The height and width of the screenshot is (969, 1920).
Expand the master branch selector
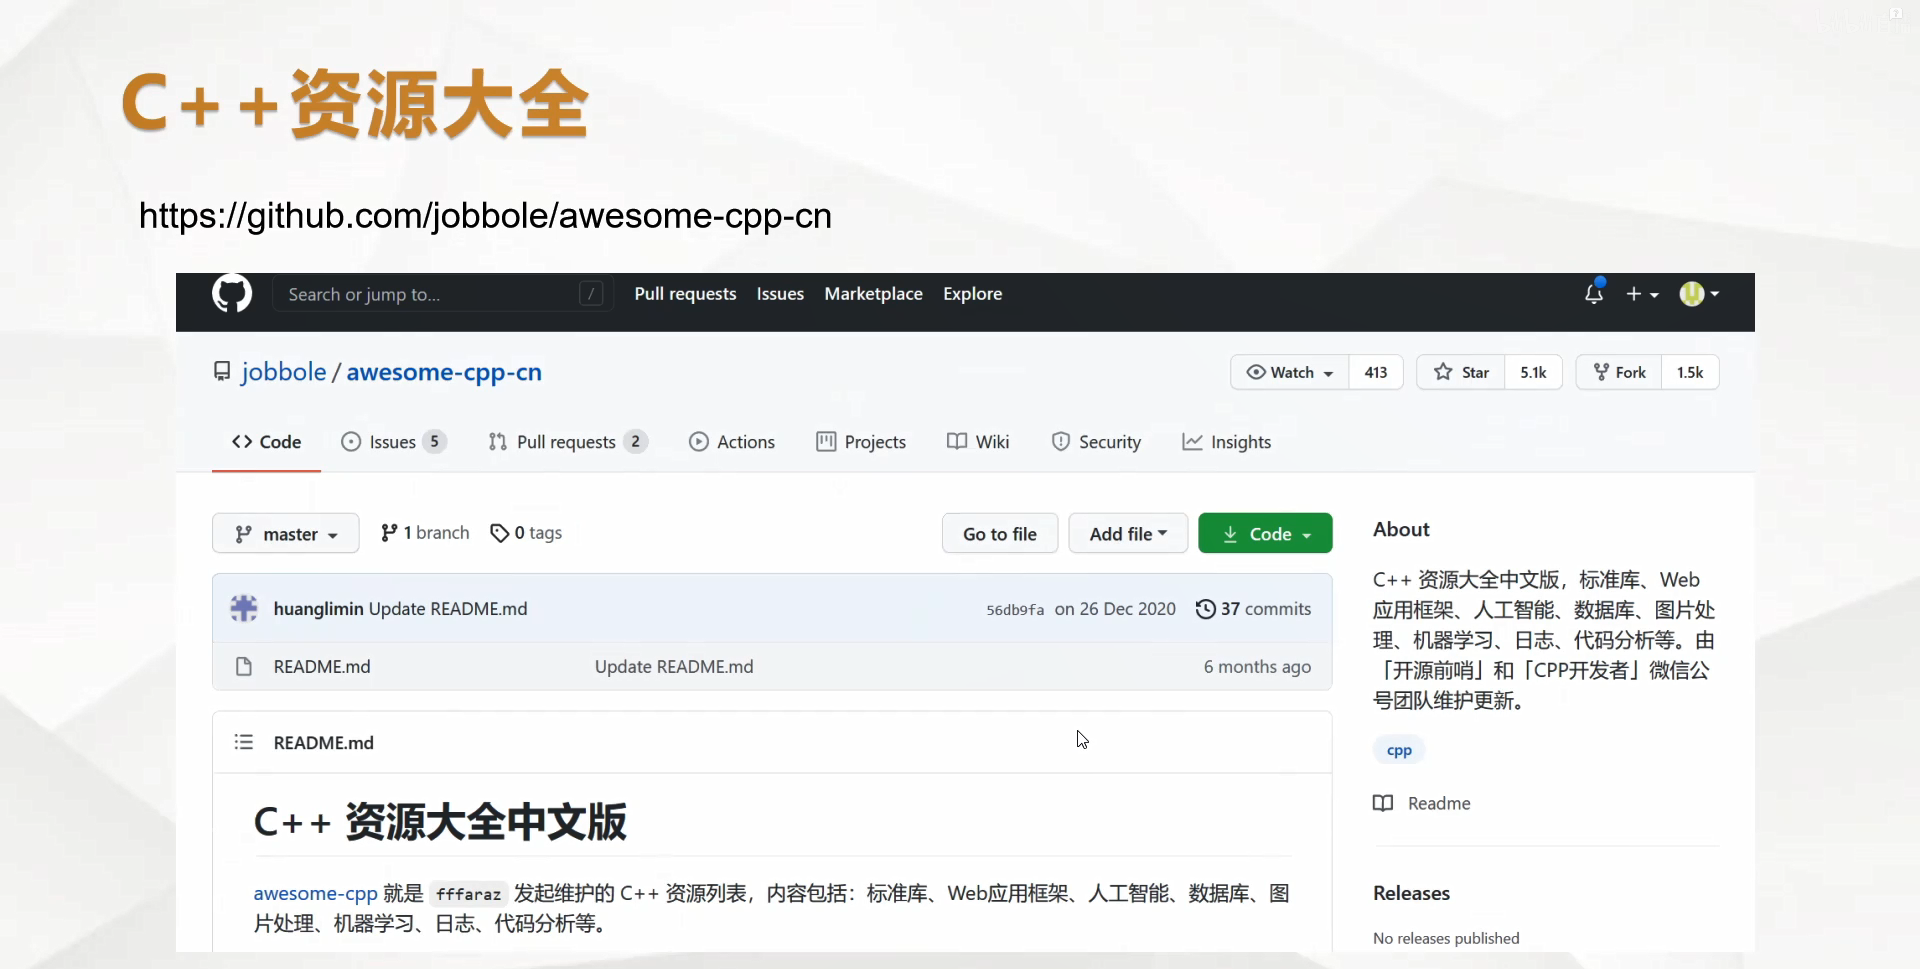pyautogui.click(x=285, y=534)
